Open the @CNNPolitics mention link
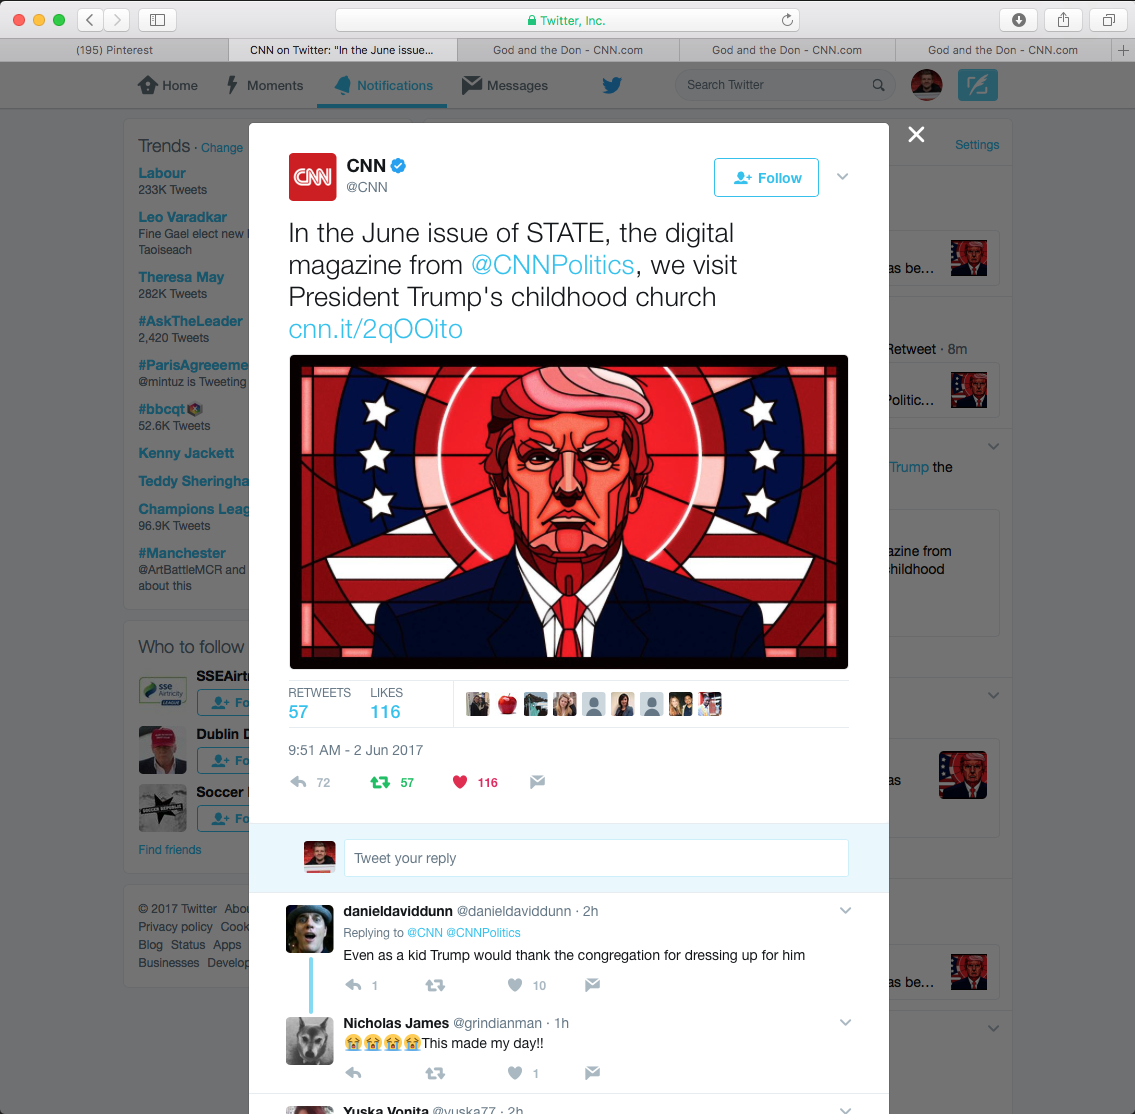This screenshot has width=1135, height=1114. (x=552, y=265)
